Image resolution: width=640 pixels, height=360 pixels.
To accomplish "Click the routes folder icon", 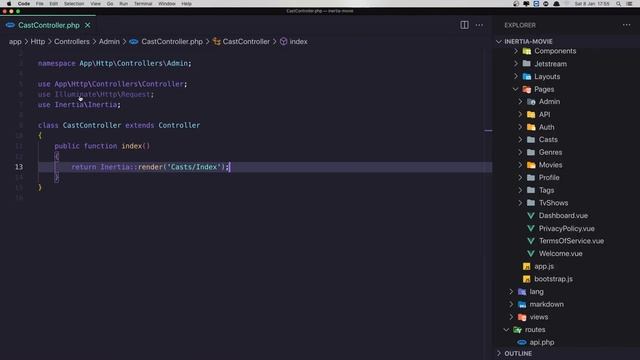I will [518, 329].
